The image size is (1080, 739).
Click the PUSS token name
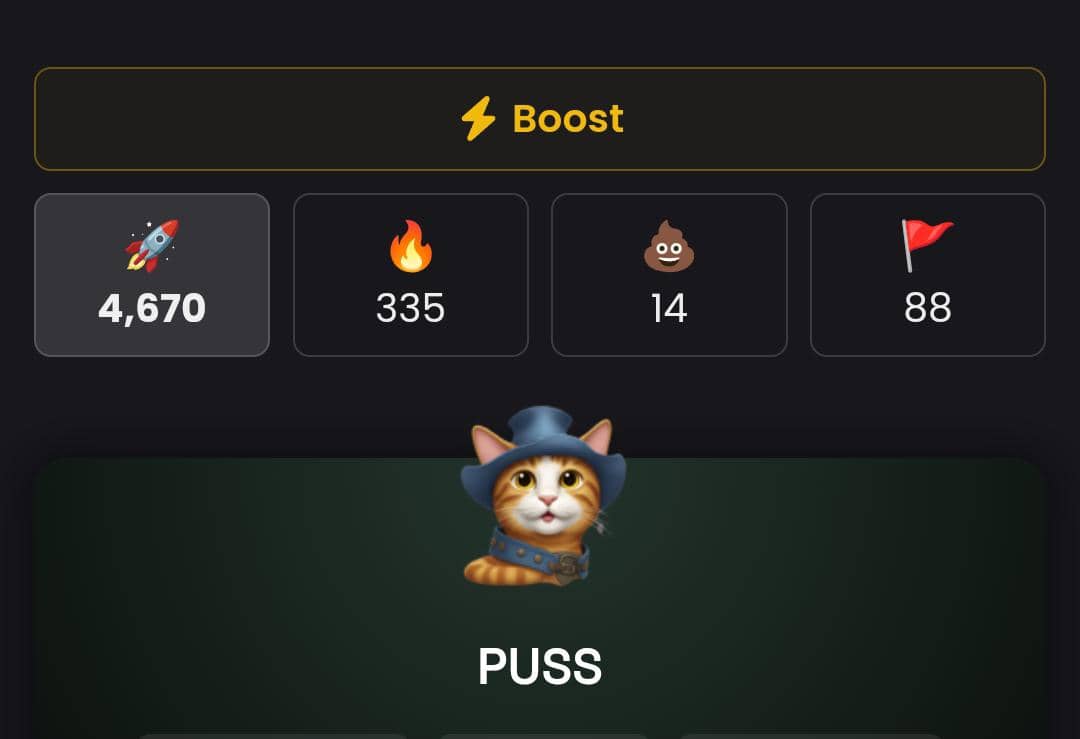(540, 666)
